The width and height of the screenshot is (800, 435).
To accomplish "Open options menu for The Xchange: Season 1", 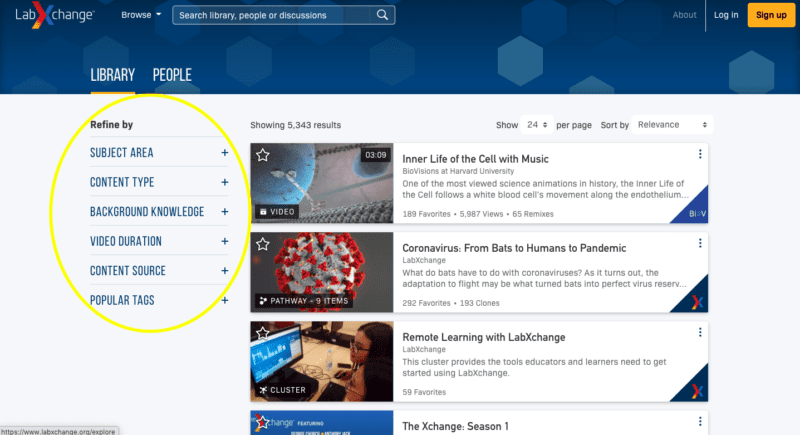I will click(700, 421).
